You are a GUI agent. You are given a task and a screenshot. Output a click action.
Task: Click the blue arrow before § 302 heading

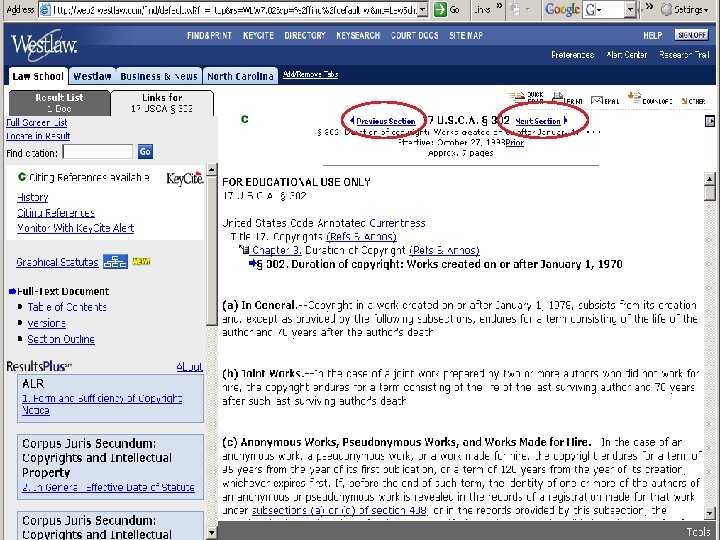[x=253, y=263]
